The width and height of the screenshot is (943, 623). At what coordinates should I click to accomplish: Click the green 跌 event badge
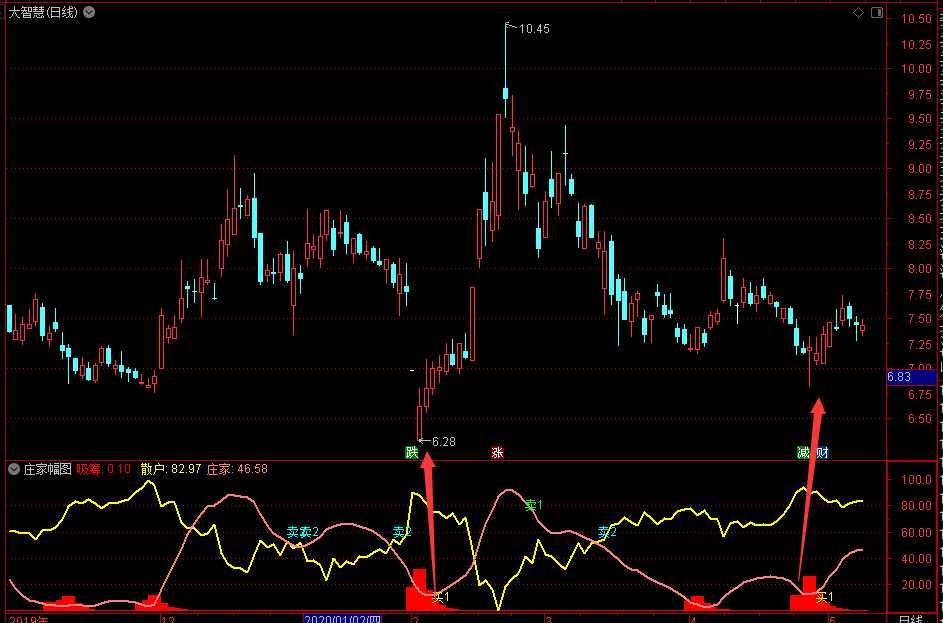point(411,453)
